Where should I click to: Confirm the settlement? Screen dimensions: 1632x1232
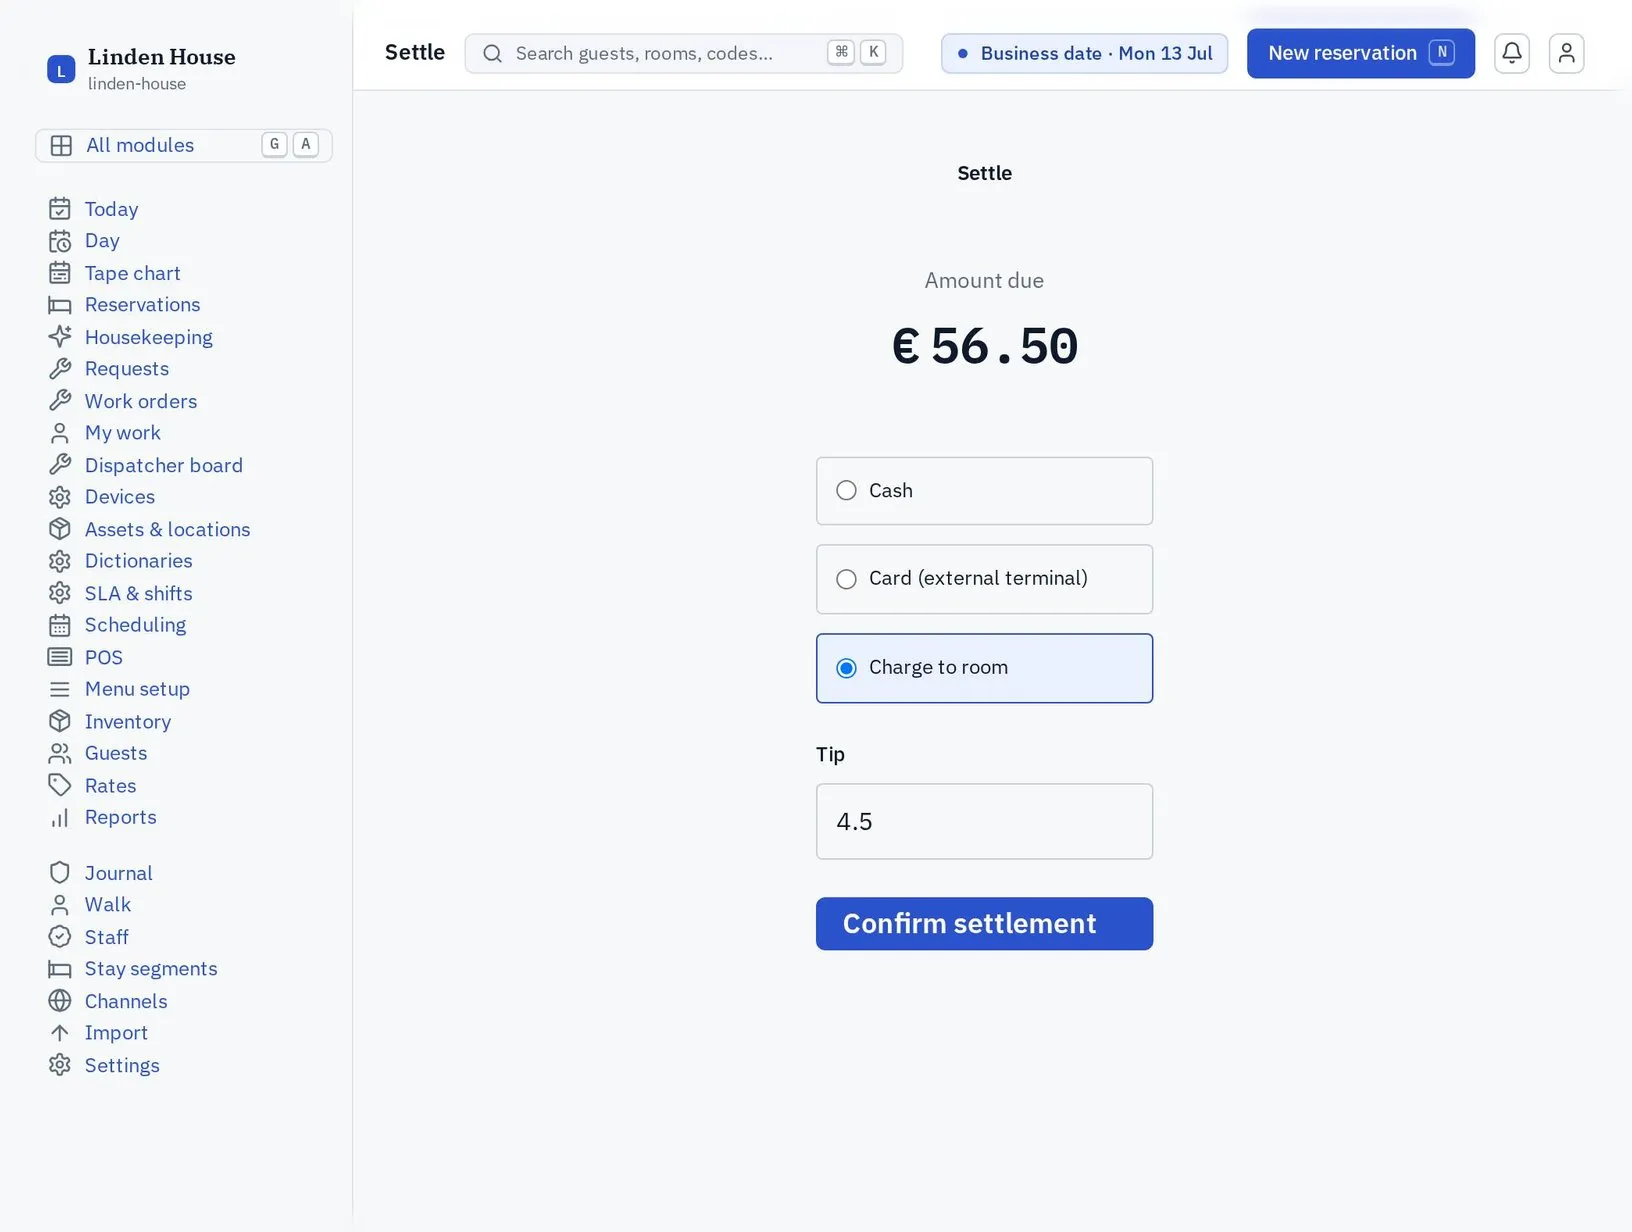(x=984, y=923)
